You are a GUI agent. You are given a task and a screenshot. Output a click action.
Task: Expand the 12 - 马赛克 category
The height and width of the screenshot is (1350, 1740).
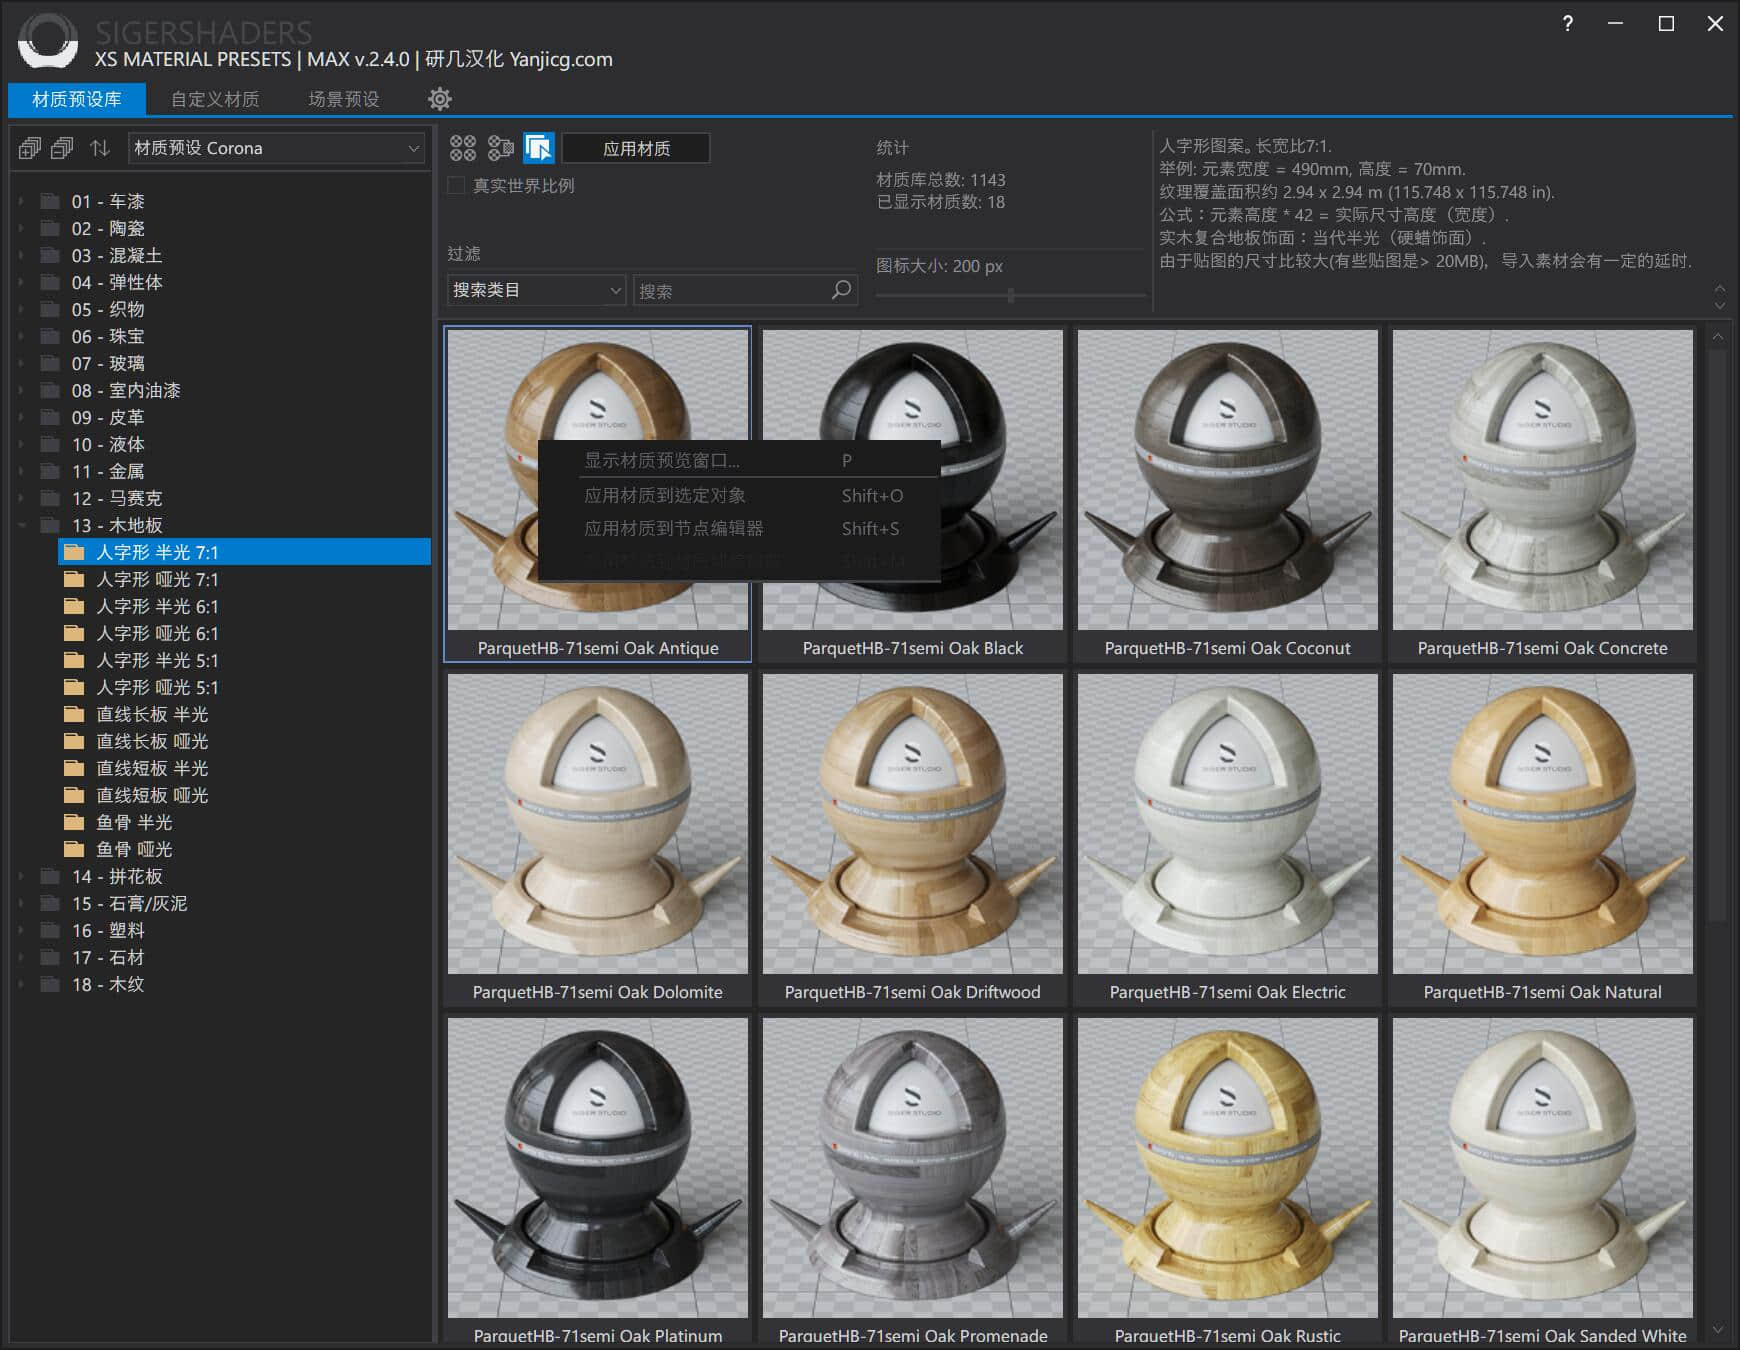pyautogui.click(x=22, y=498)
